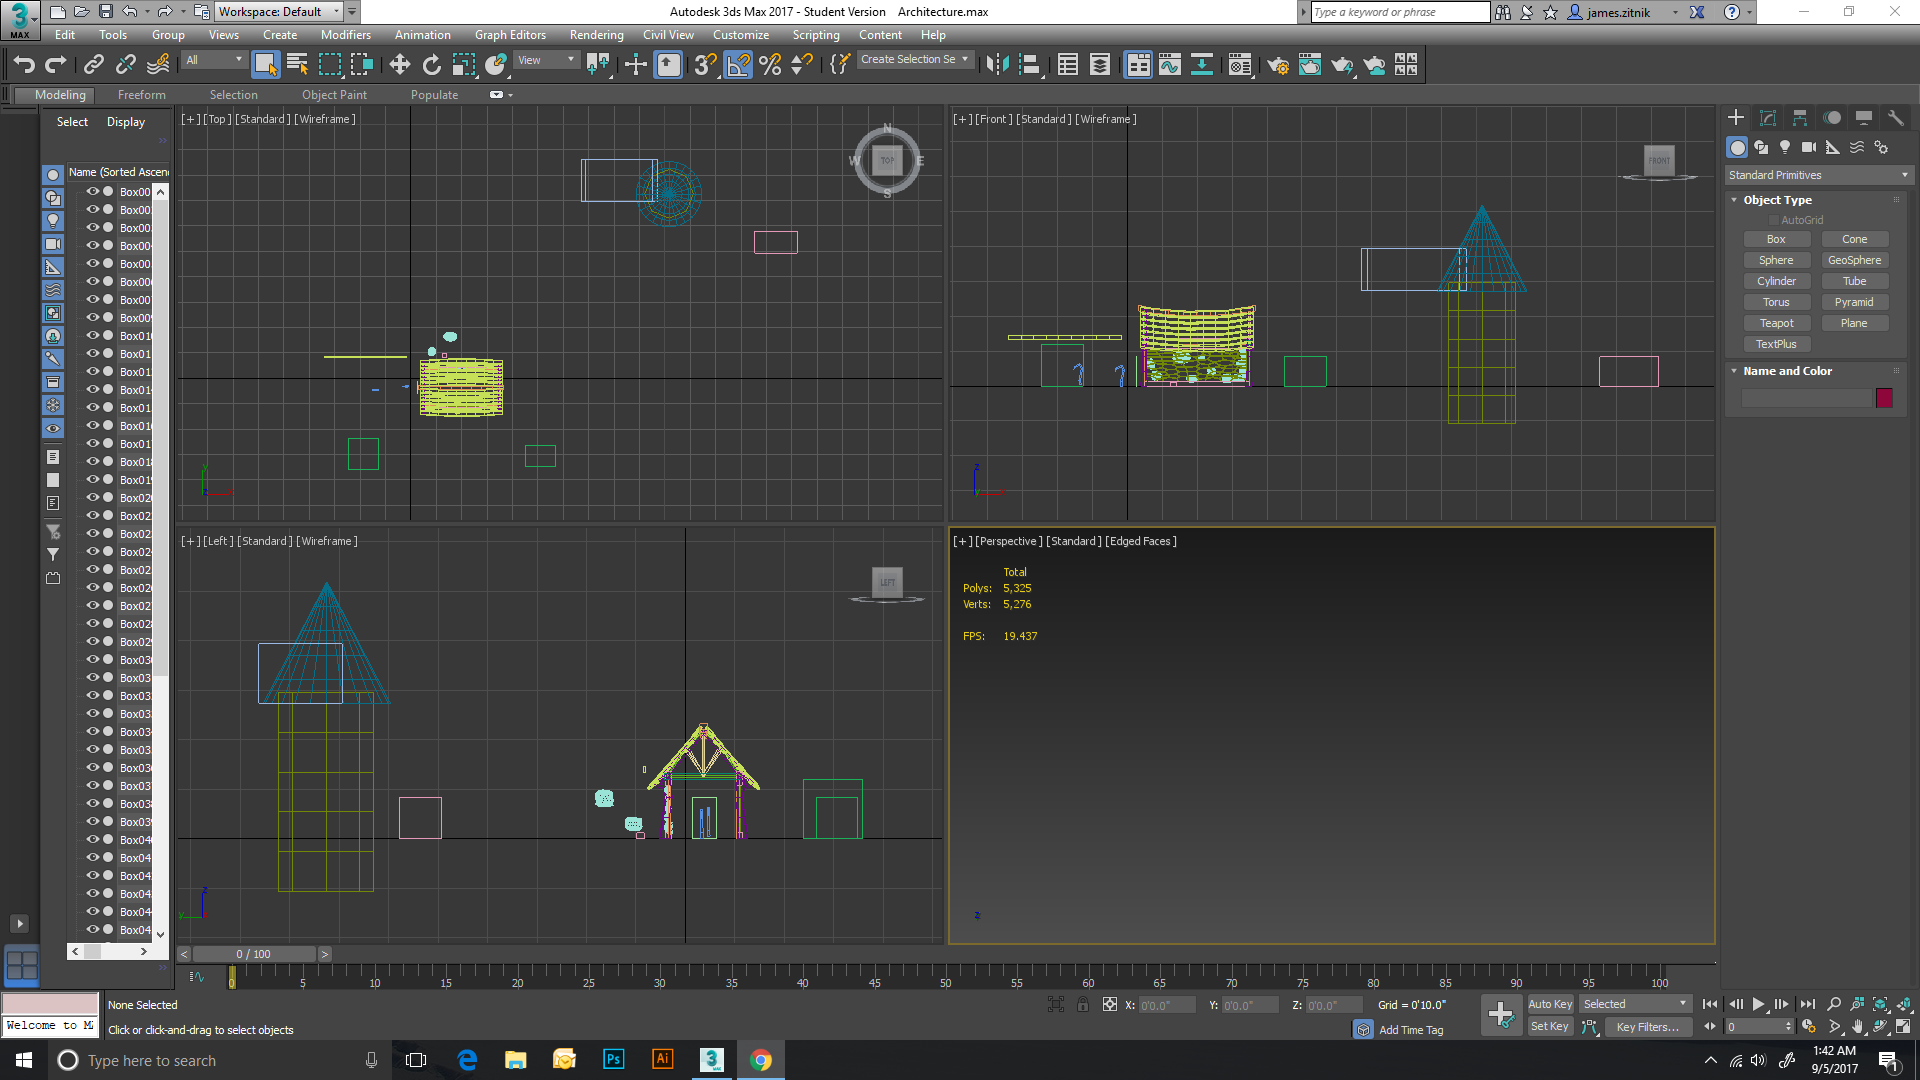Click the Align tool icon
The image size is (1920, 1080).
[x=1029, y=65]
